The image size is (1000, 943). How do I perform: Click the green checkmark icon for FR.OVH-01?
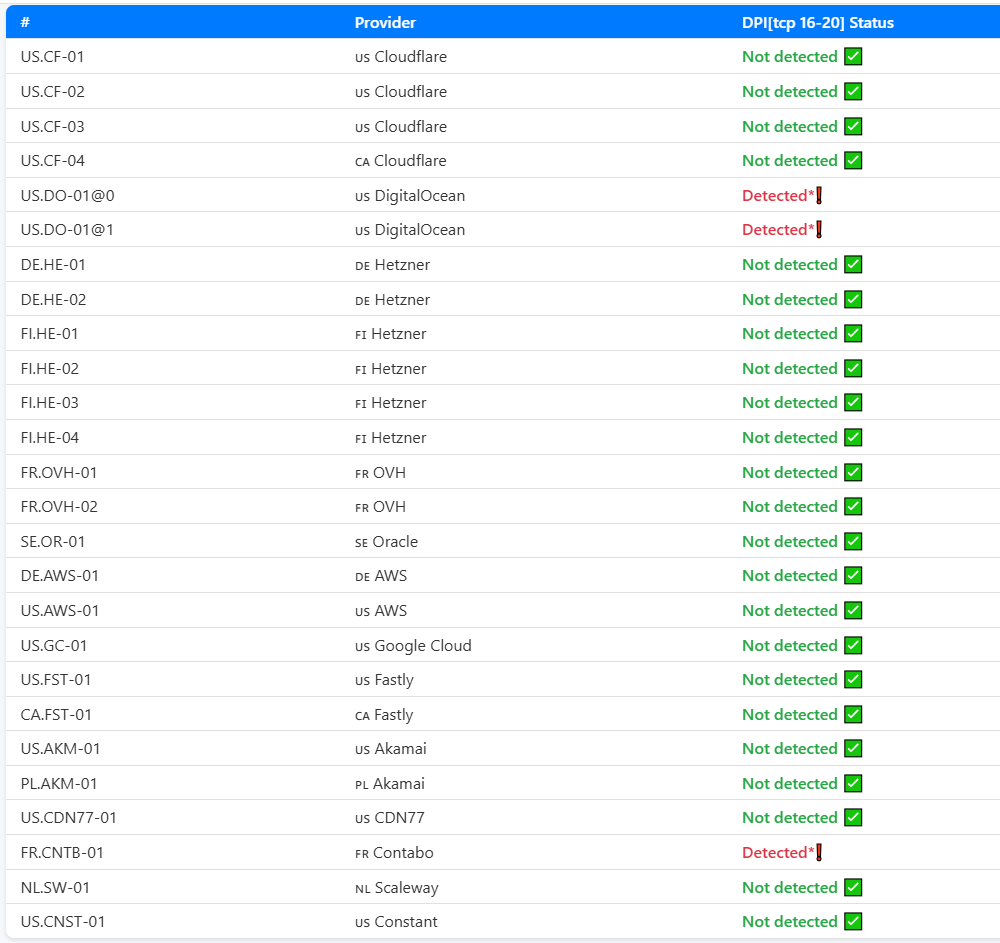[853, 472]
